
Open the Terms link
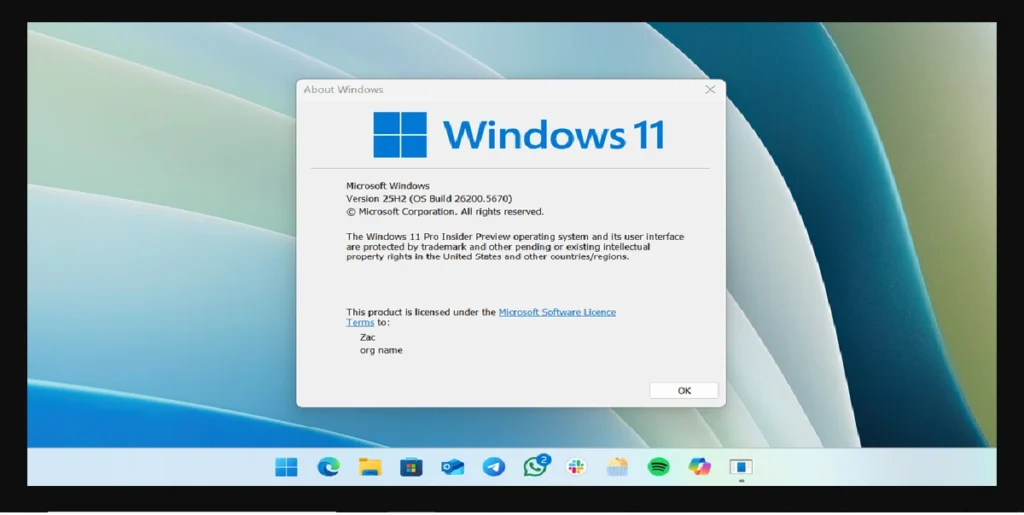pos(360,322)
